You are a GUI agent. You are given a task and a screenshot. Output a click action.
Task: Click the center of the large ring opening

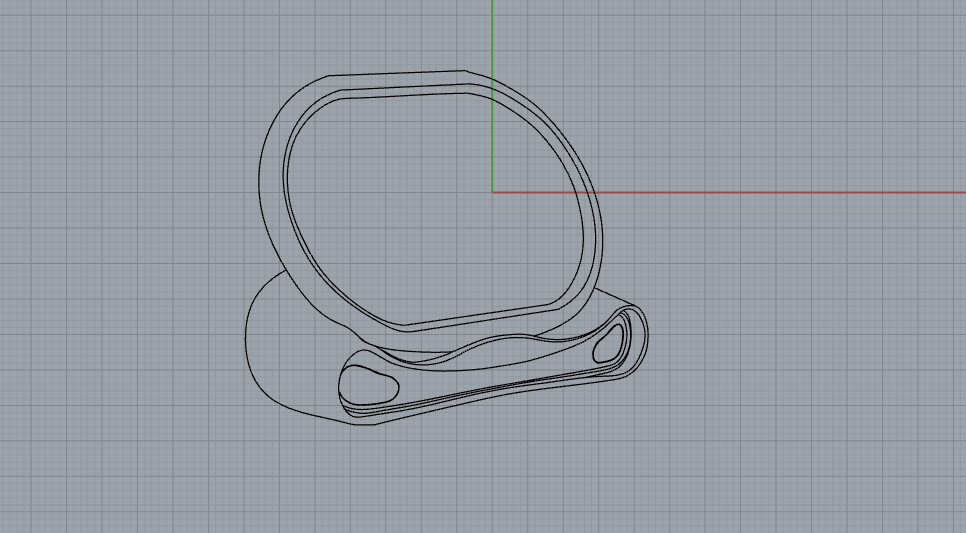435,210
